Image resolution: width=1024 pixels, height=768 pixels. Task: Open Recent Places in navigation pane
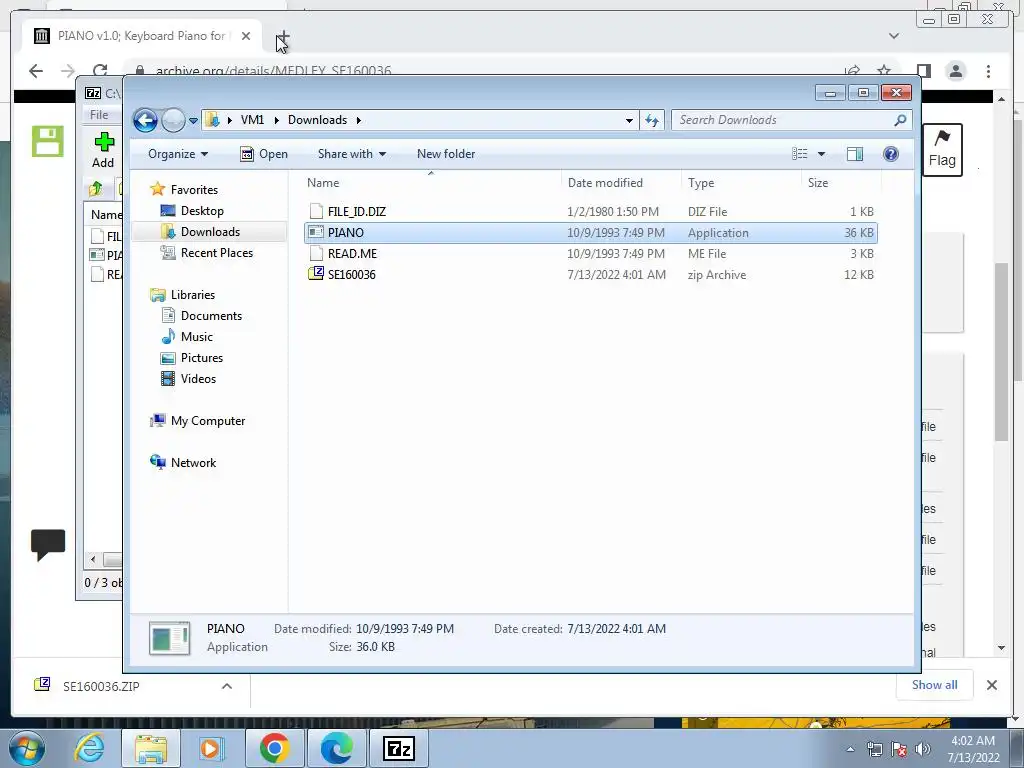point(216,252)
